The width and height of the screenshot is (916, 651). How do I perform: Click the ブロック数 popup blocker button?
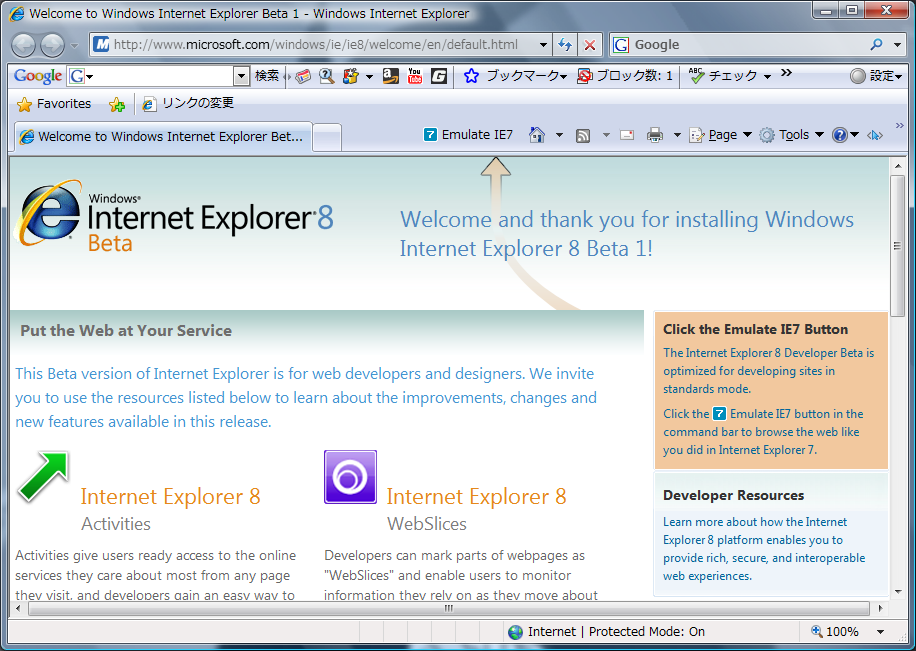[x=624, y=76]
